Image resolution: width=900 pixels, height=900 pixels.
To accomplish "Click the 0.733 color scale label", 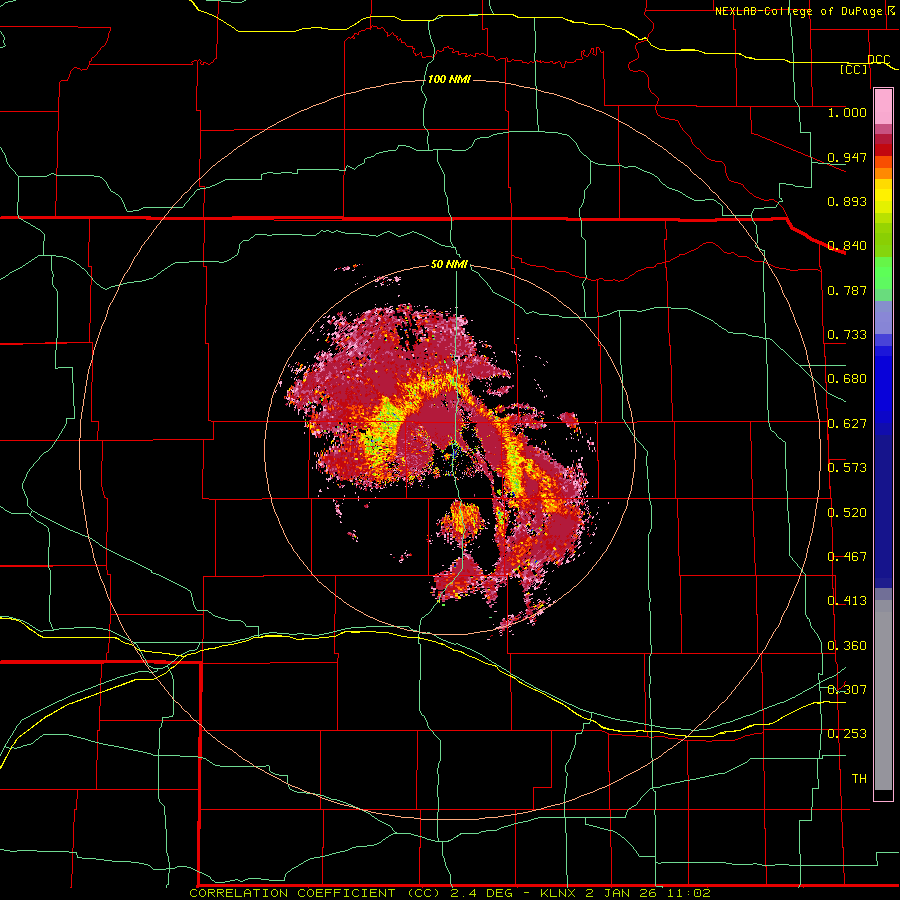I will (847, 335).
